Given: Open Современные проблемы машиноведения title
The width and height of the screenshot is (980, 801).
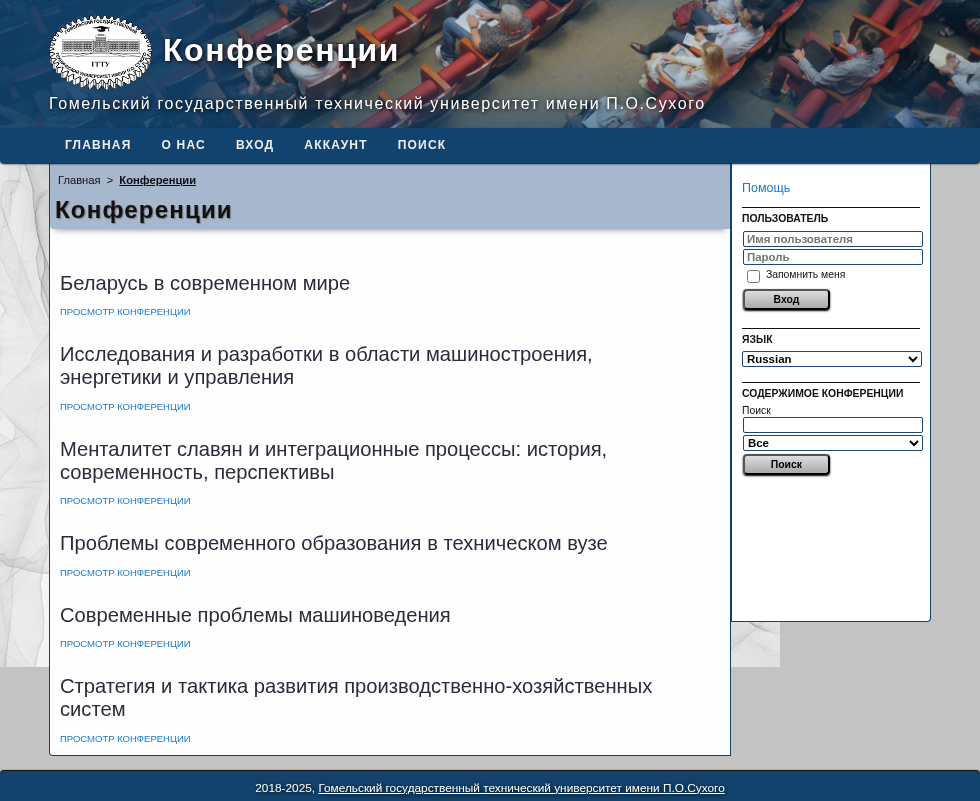Looking at the screenshot, I should (255, 615).
